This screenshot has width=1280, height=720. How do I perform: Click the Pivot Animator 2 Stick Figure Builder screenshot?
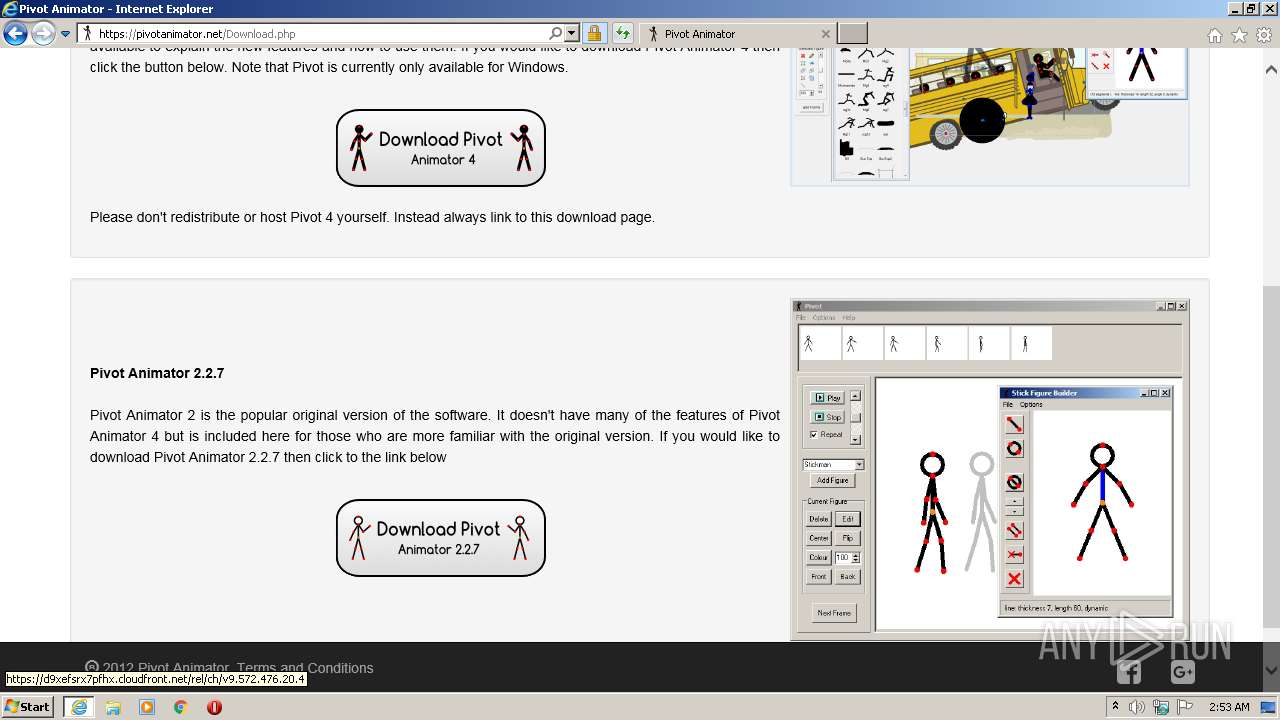click(990, 469)
